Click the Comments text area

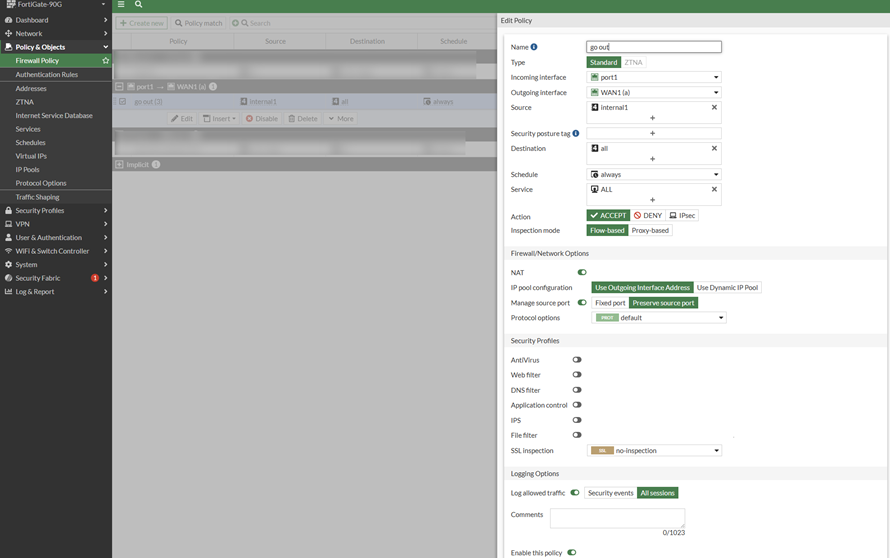pyautogui.click(x=618, y=518)
